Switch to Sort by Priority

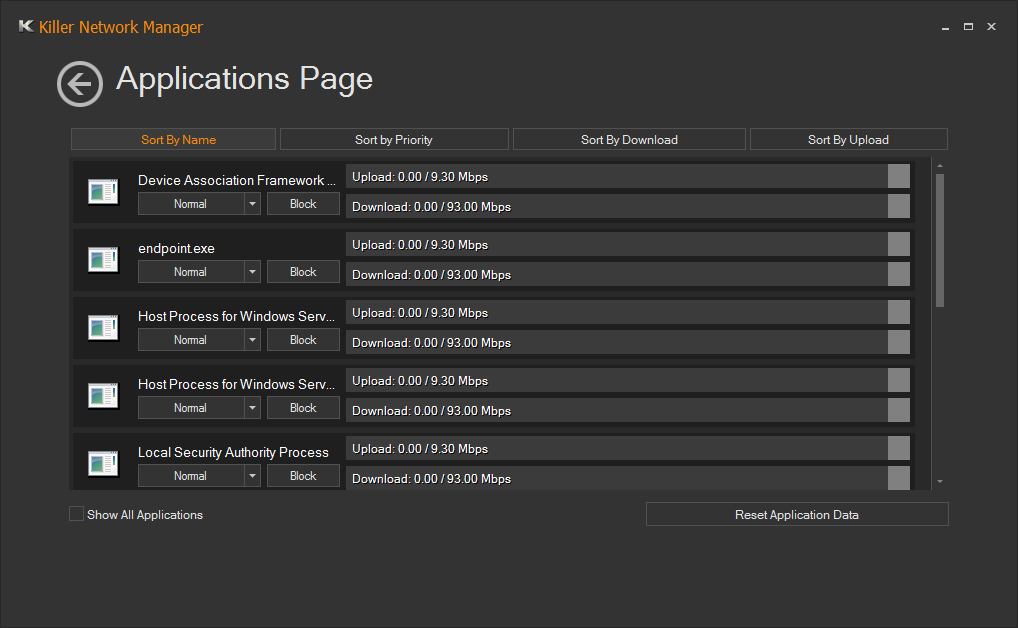click(394, 140)
